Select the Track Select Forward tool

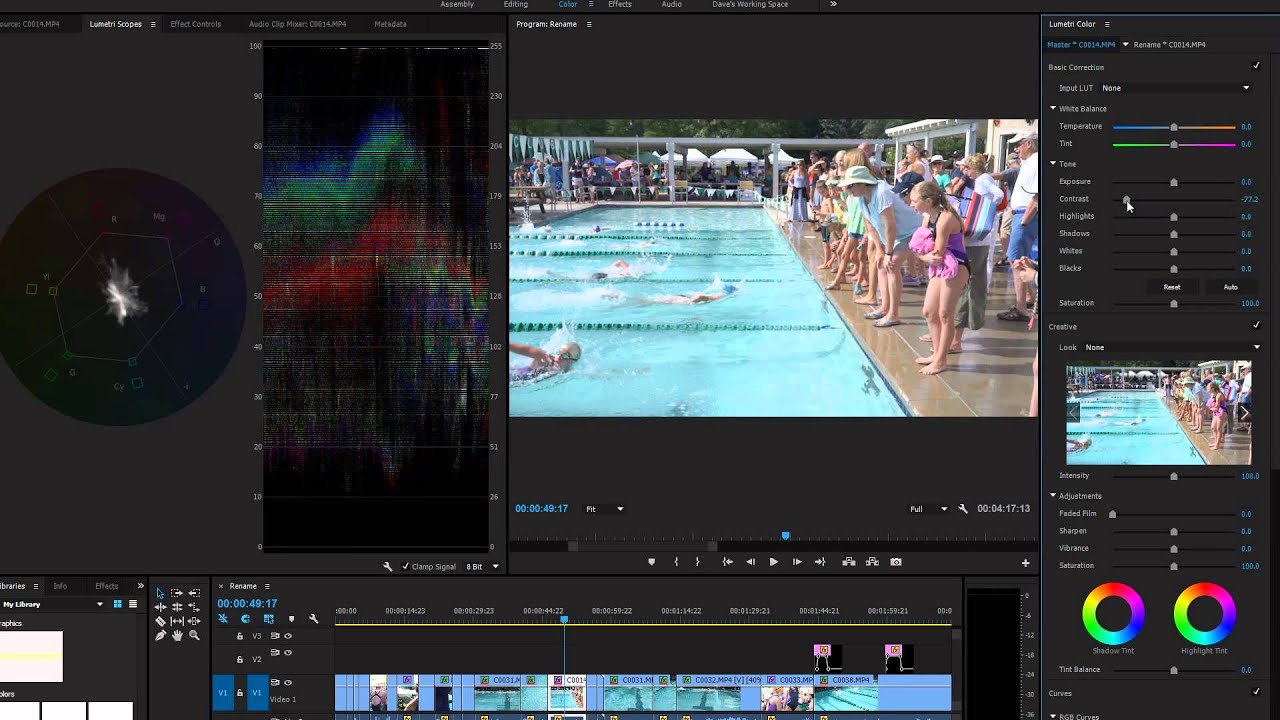point(177,593)
